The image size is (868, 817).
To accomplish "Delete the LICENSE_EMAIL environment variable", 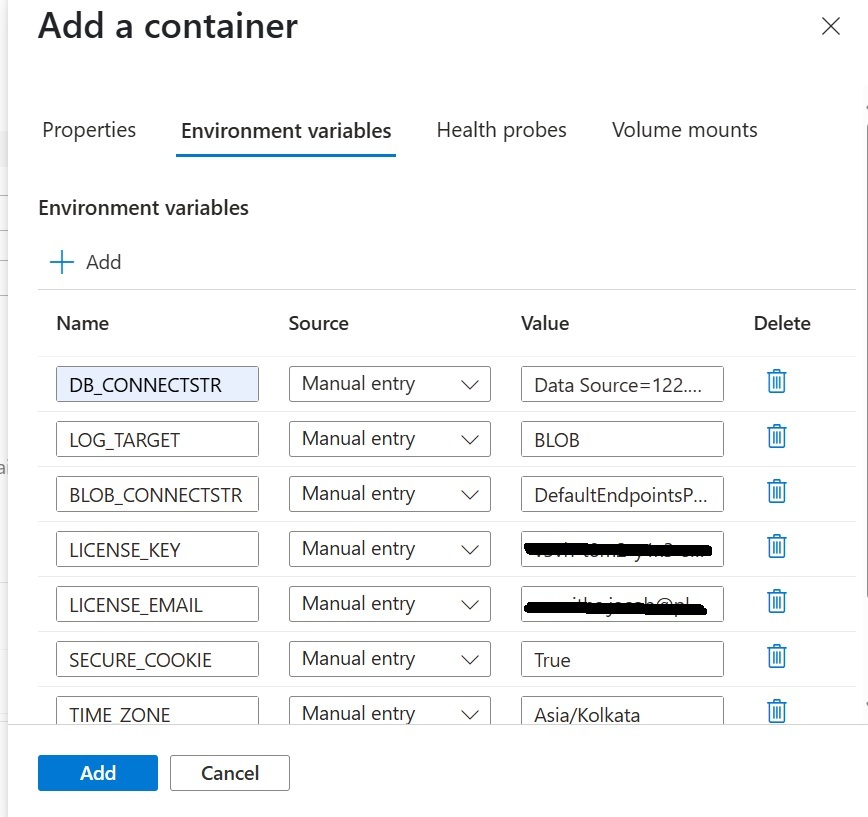I will coord(776,601).
